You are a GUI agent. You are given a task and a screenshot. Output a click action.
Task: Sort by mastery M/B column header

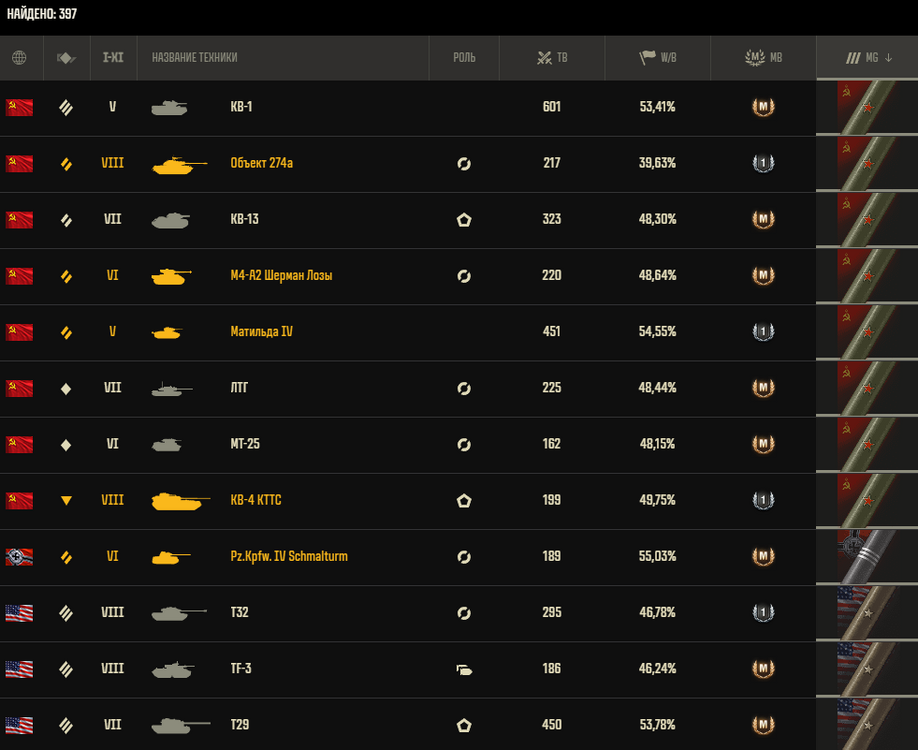pyautogui.click(x=763, y=57)
